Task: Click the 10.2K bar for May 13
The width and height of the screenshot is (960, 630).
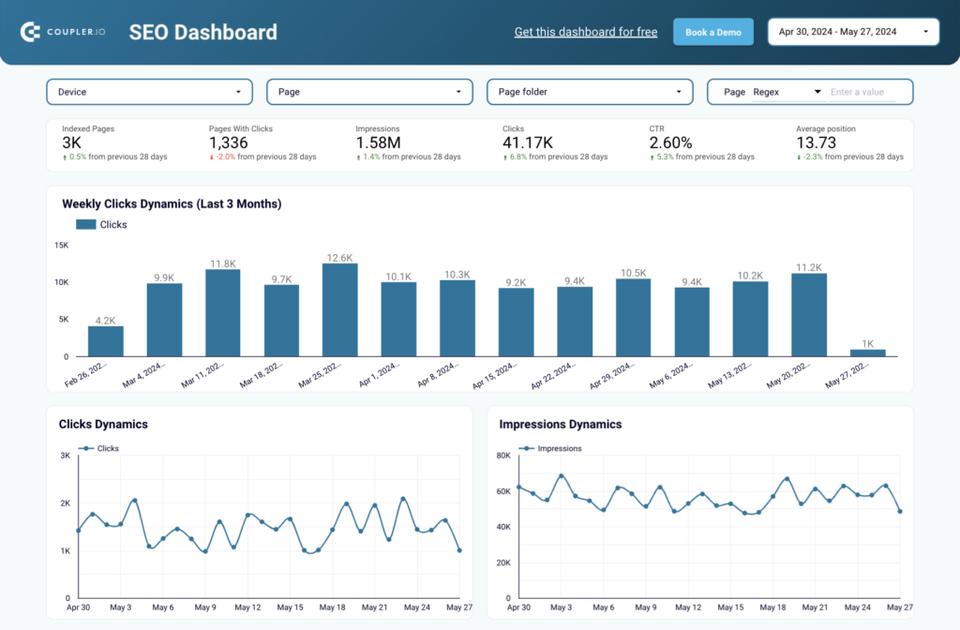Action: 750,319
